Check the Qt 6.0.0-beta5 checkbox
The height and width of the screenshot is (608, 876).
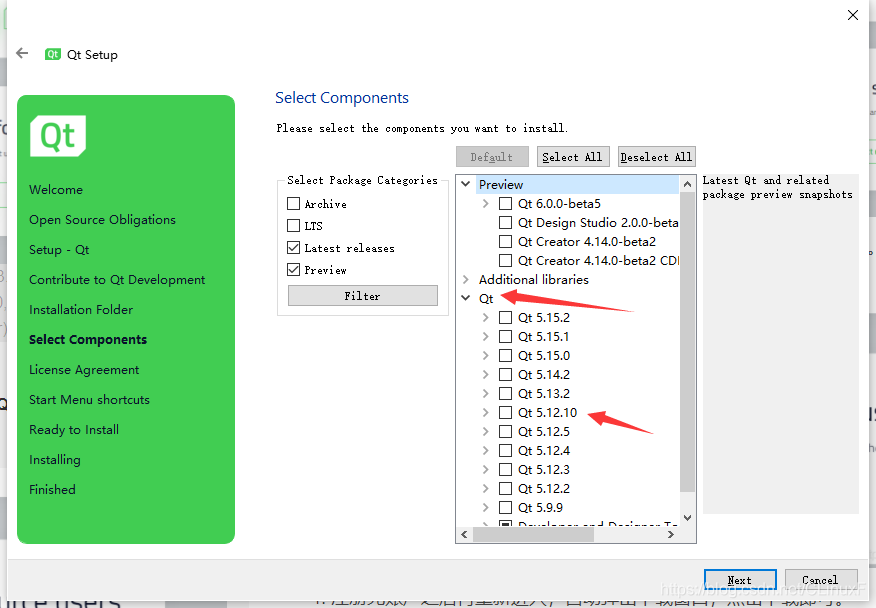(505, 203)
